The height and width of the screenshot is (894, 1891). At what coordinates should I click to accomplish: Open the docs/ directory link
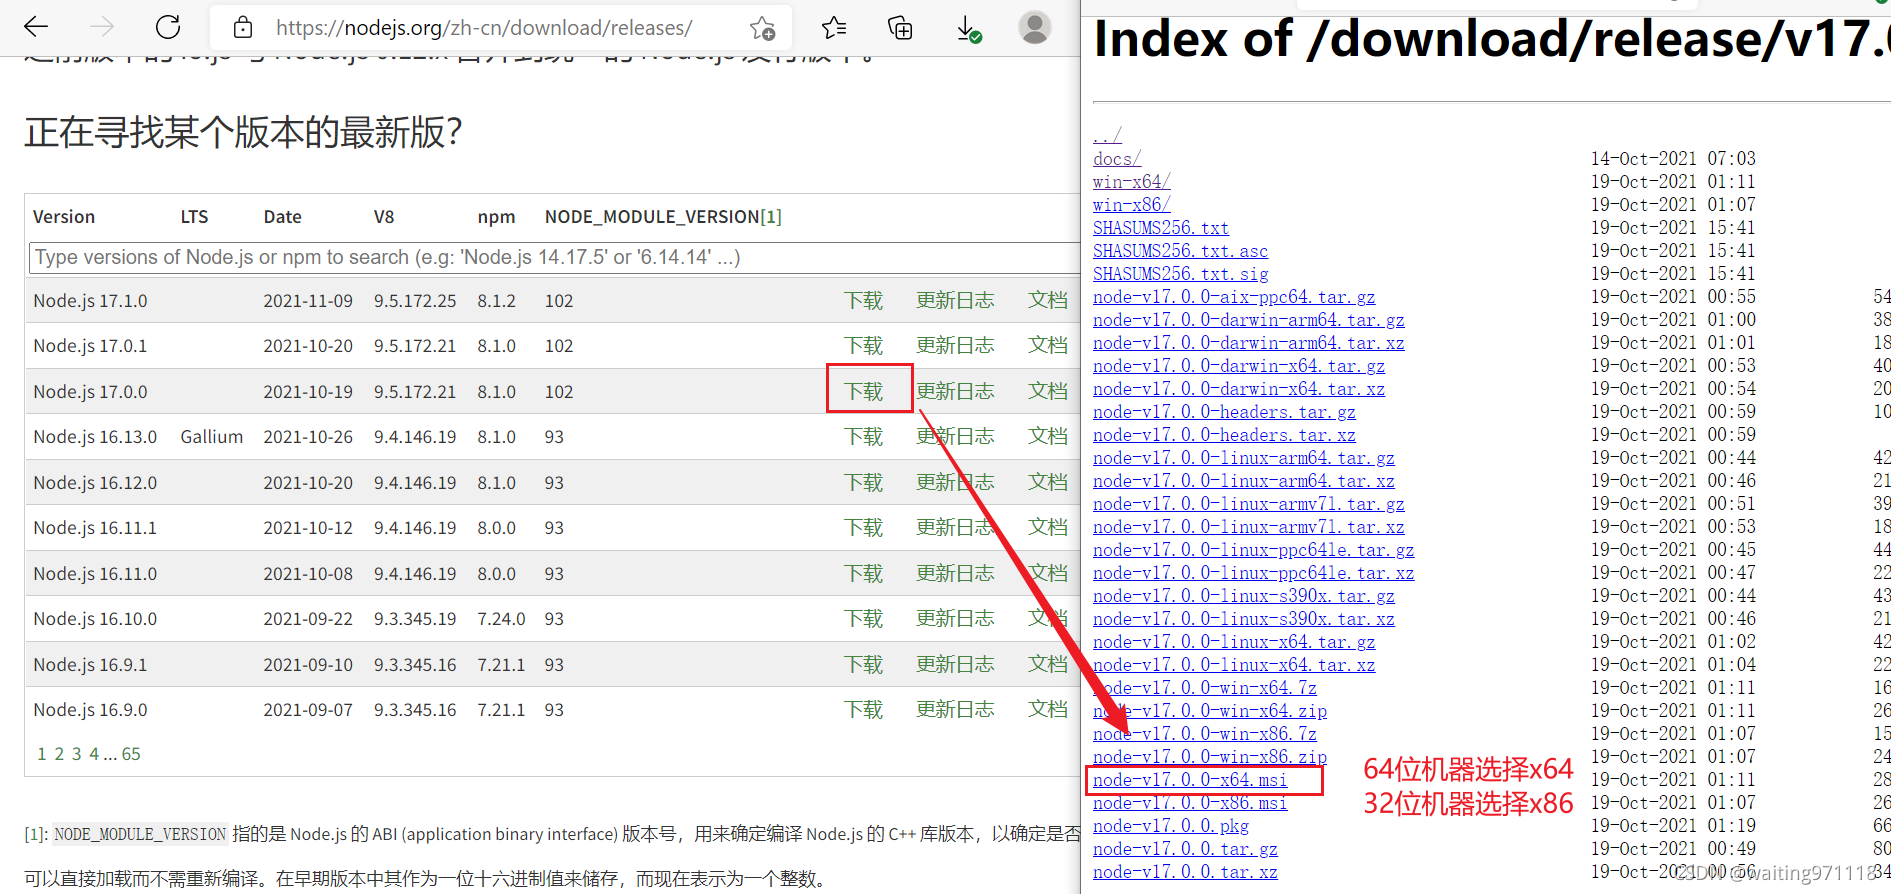(1116, 158)
